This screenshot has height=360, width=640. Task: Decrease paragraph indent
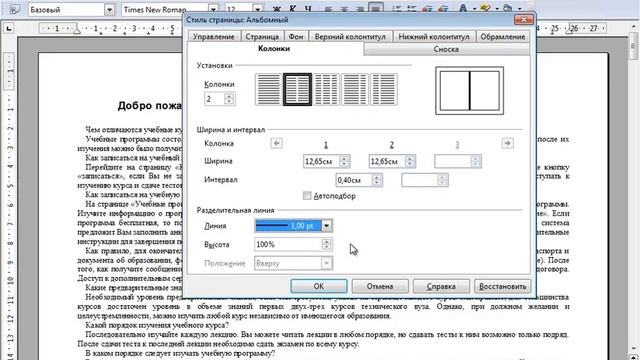427,9
